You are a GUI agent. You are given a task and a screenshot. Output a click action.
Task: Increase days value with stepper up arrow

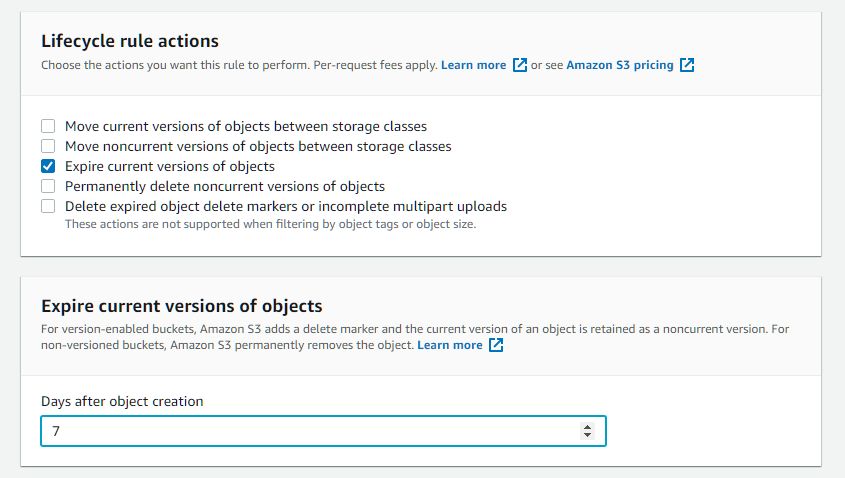point(587,427)
